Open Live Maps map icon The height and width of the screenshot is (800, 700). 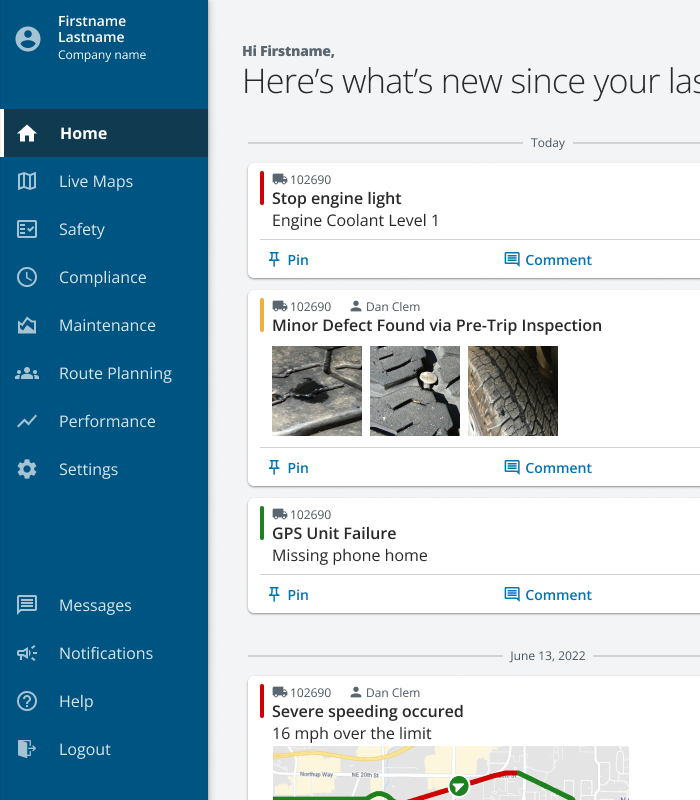pos(27,181)
